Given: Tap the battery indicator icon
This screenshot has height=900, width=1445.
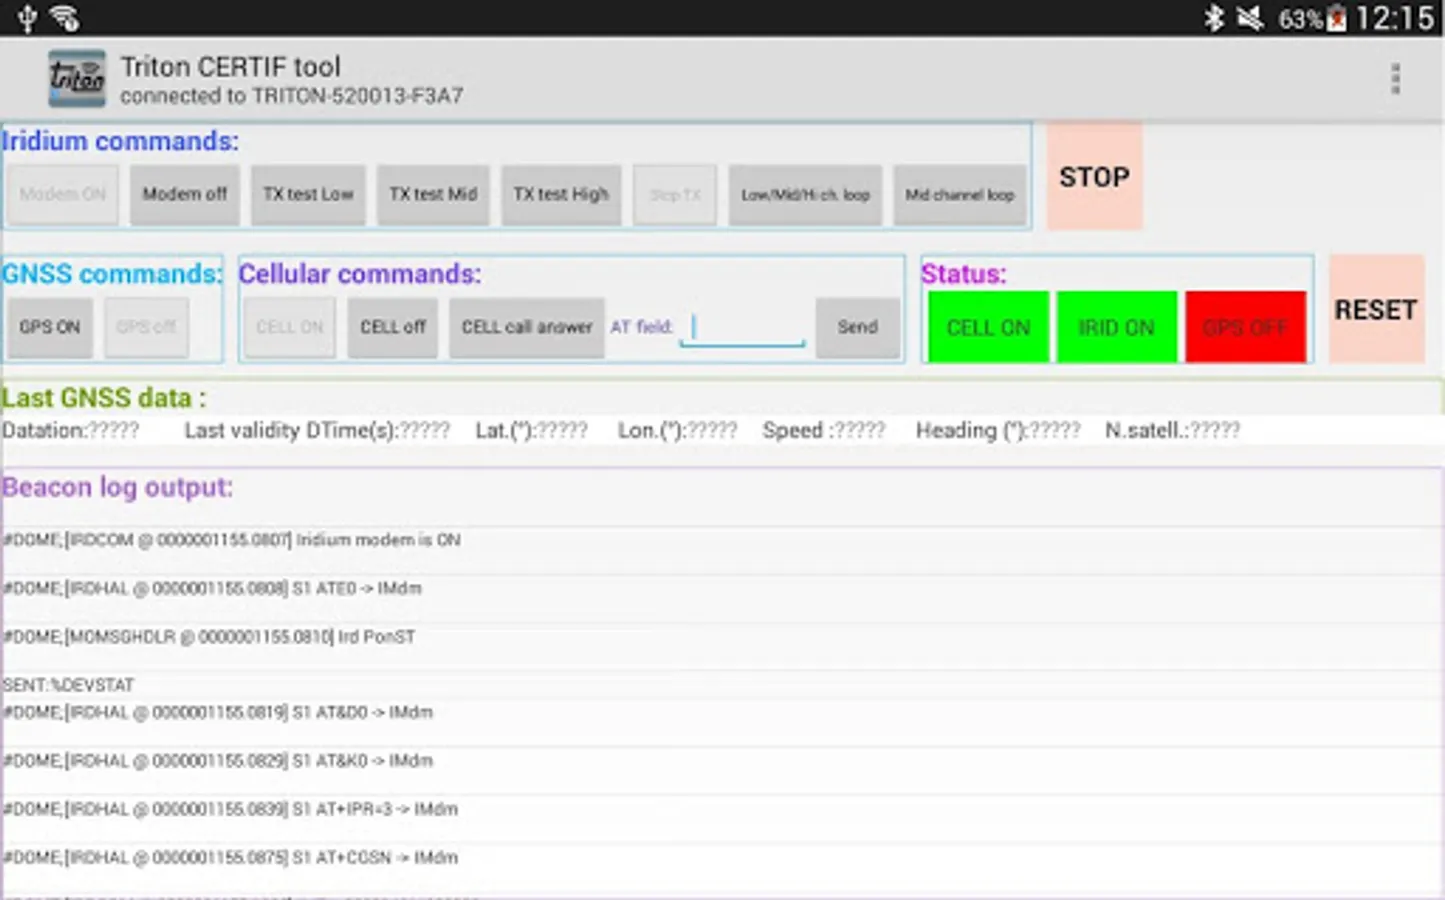Looking at the screenshot, I should point(1337,18).
